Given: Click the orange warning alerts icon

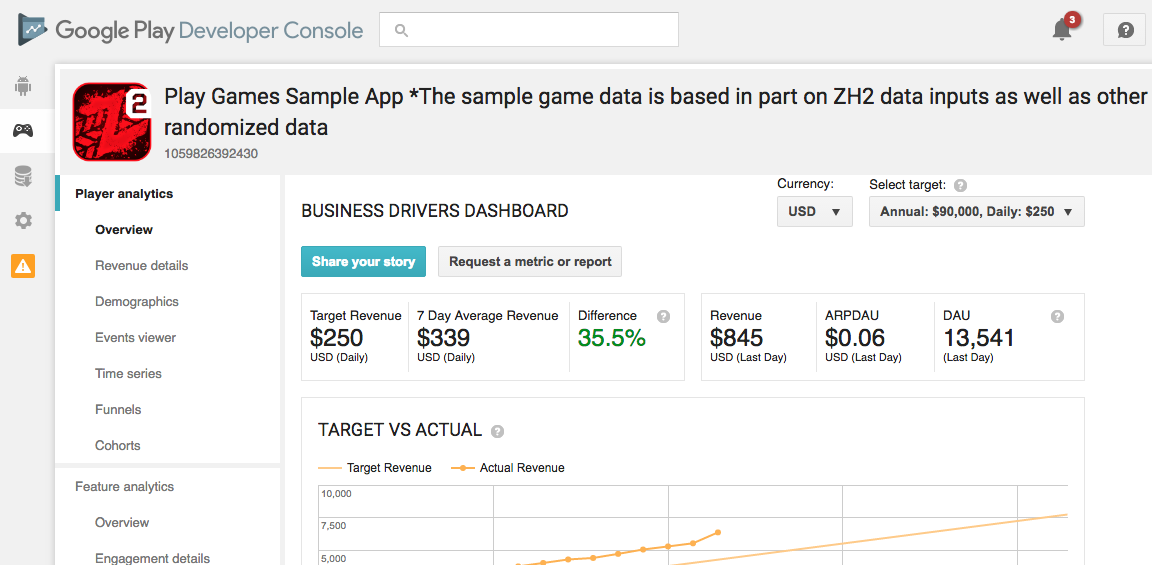Looking at the screenshot, I should [x=22, y=266].
